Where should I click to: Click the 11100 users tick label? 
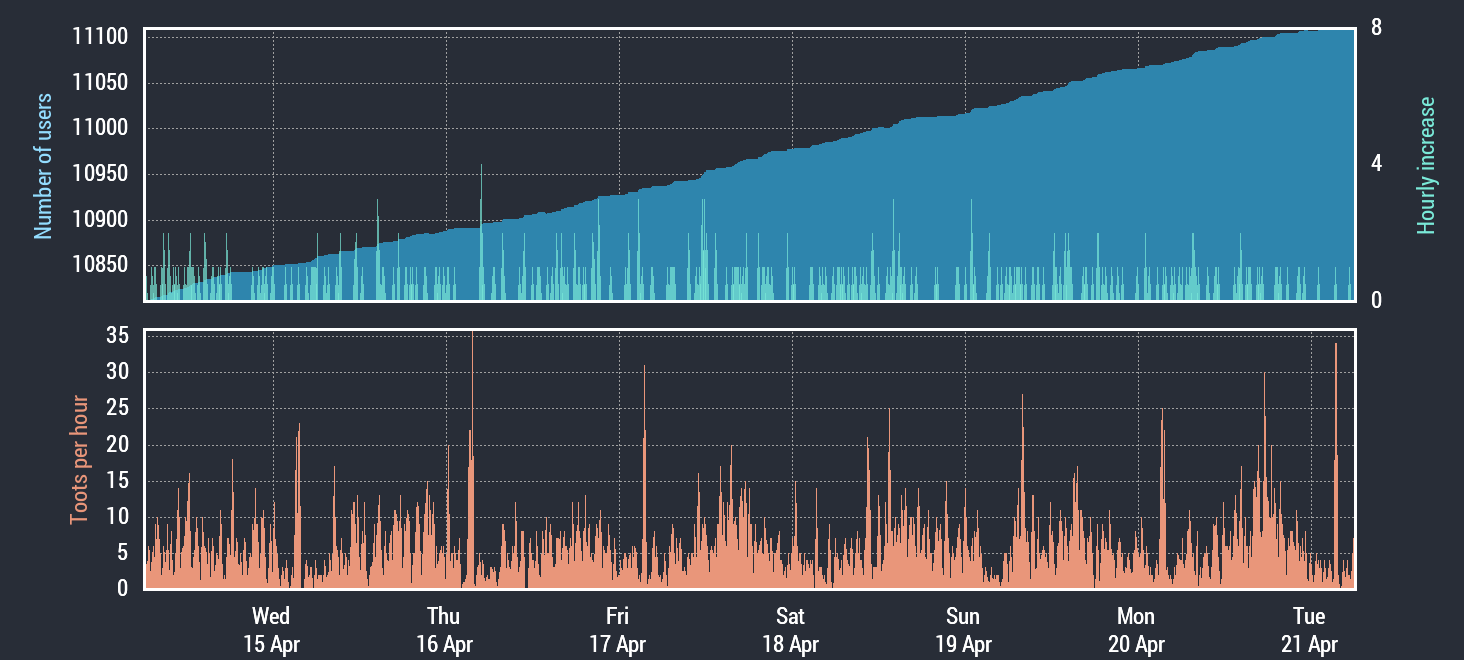click(100, 37)
